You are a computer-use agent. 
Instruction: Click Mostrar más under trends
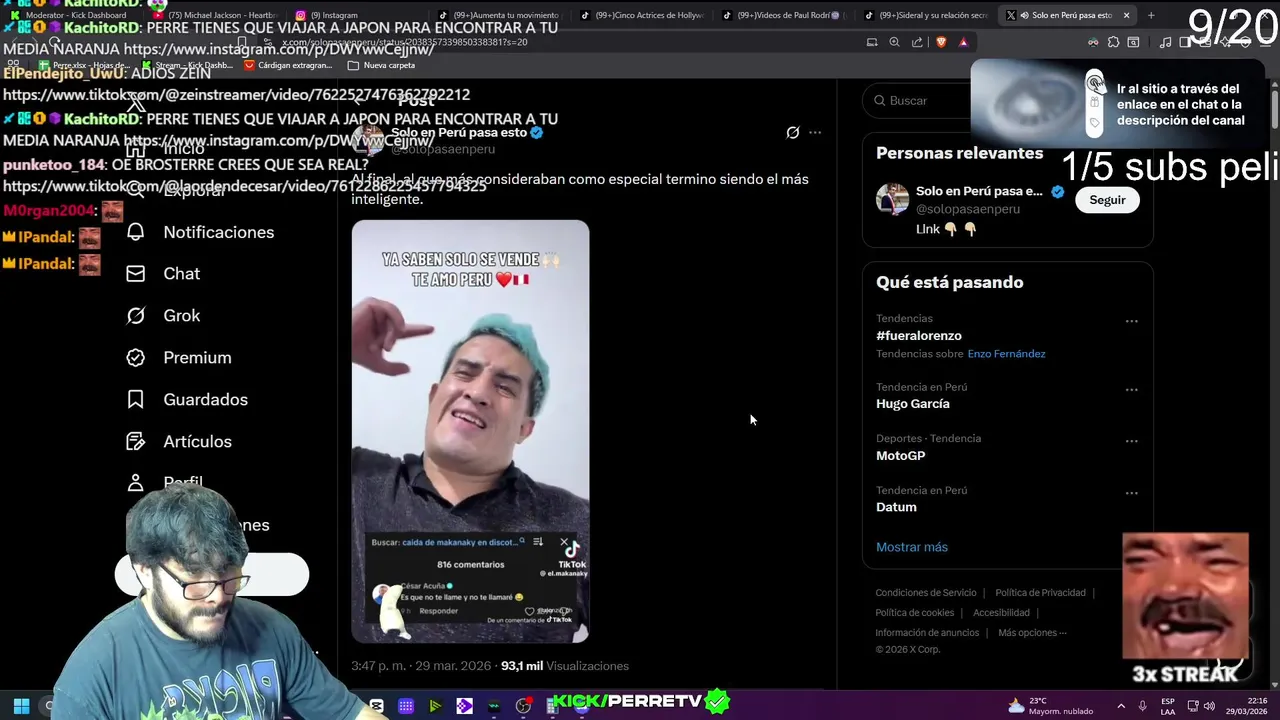(x=912, y=547)
